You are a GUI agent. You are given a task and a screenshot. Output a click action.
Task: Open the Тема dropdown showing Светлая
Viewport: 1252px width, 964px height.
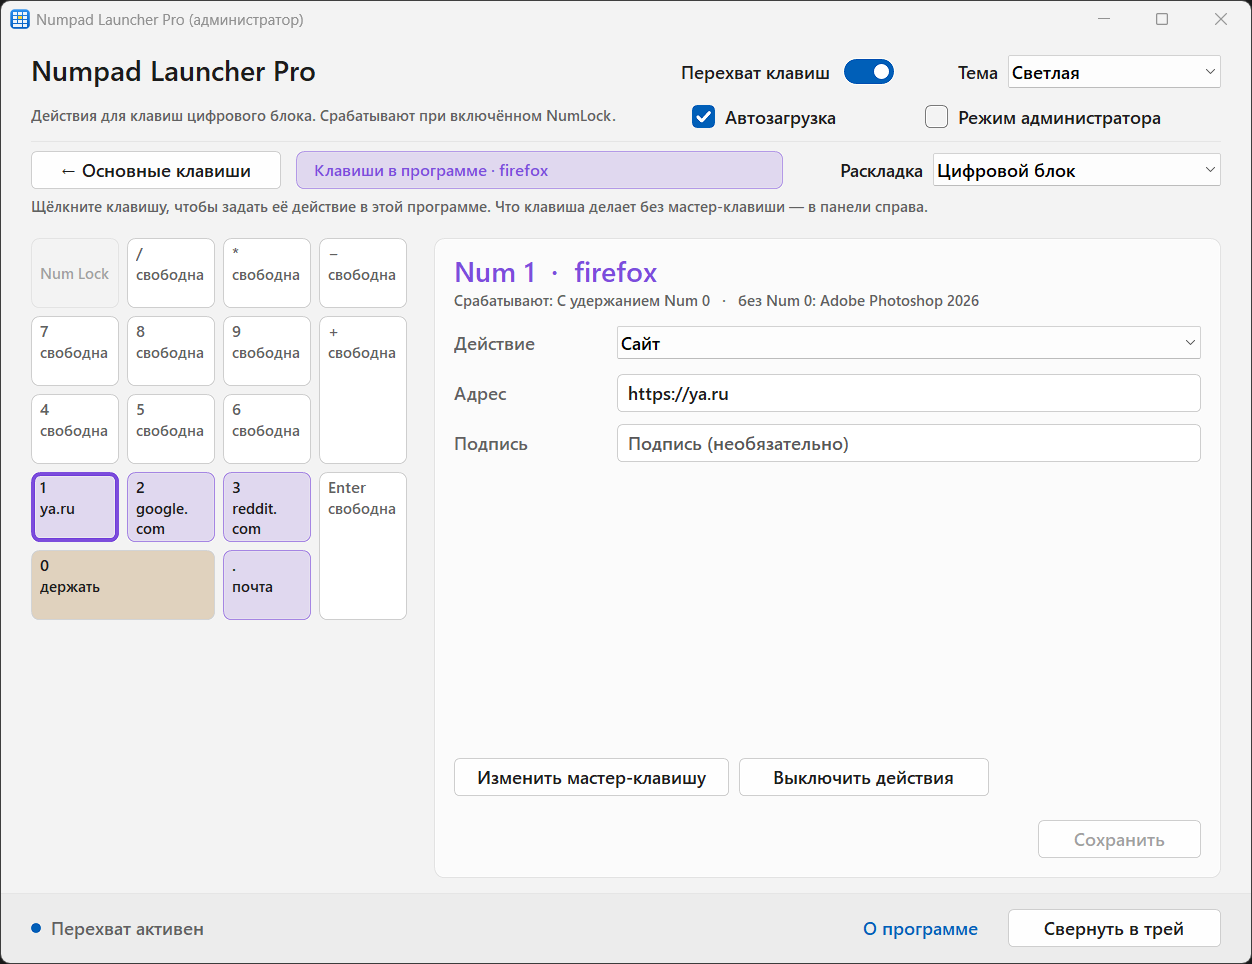[1114, 72]
